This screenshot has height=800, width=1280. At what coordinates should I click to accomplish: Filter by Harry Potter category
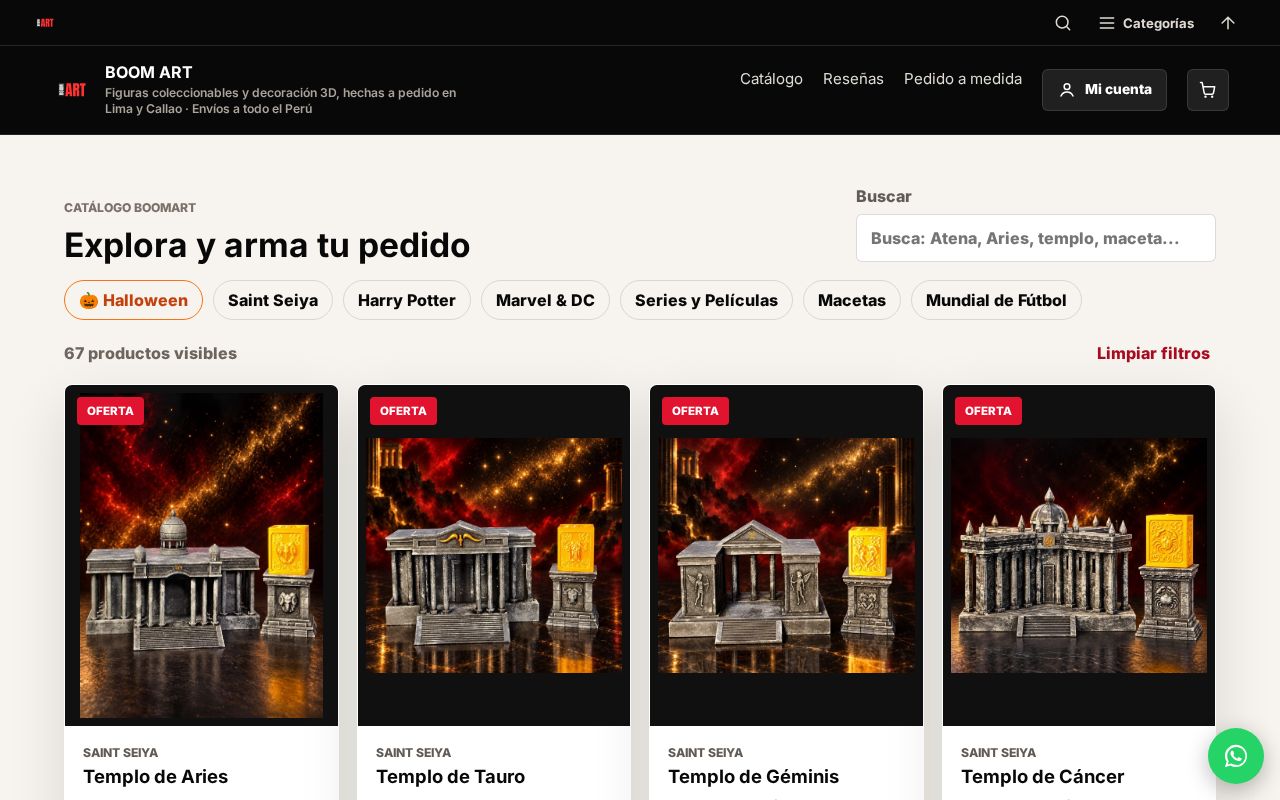pyautogui.click(x=407, y=300)
